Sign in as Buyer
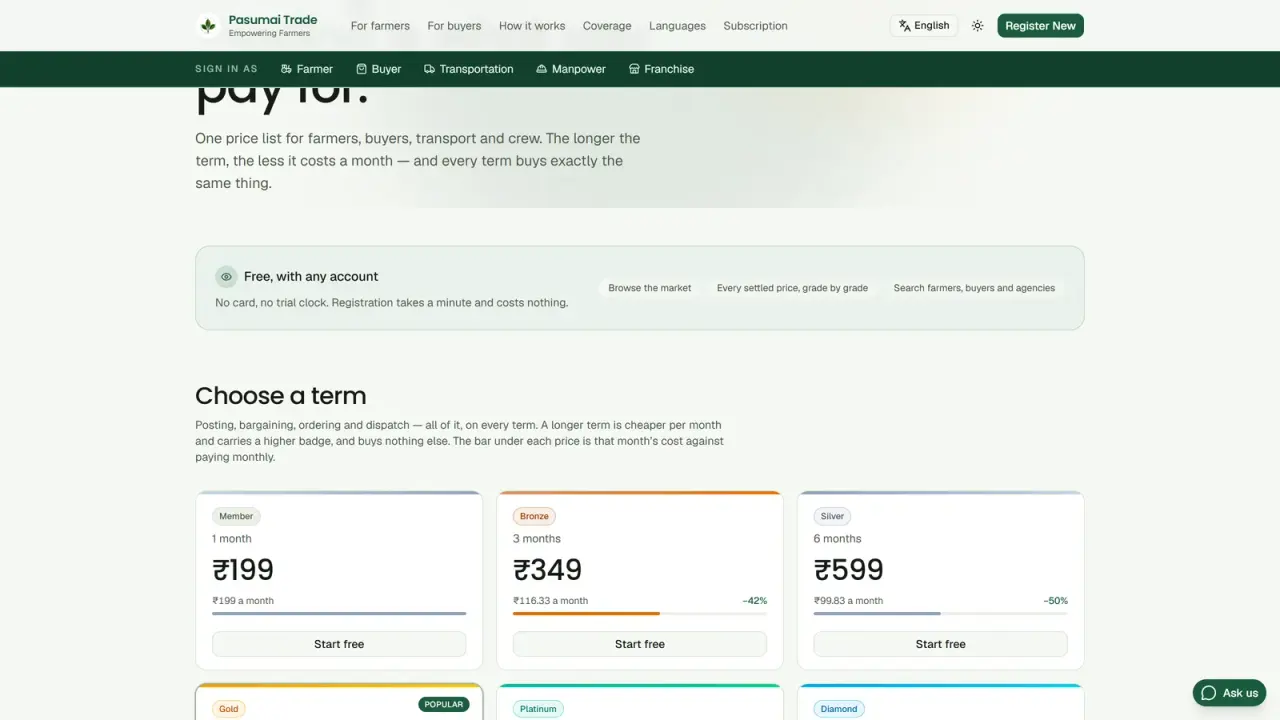Viewport: 1280px width, 720px height. pos(379,69)
